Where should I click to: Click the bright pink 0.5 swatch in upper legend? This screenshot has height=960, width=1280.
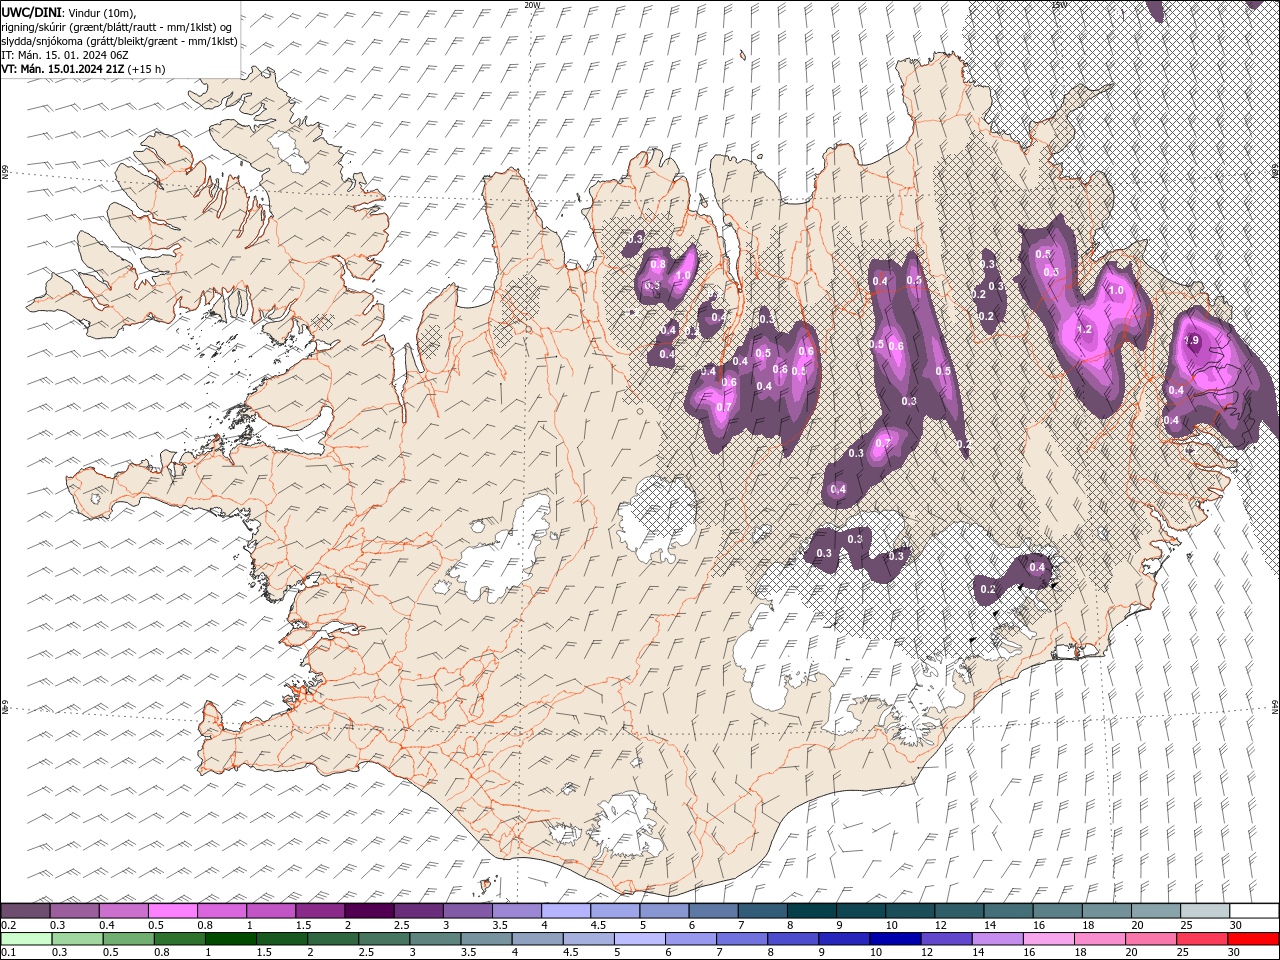pyautogui.click(x=173, y=911)
